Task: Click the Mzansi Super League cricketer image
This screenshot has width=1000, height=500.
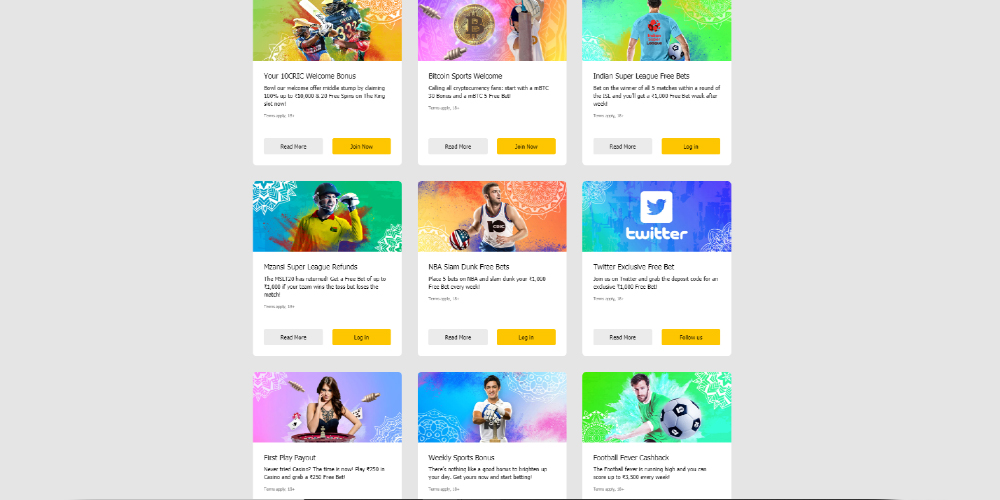Action: tap(327, 216)
